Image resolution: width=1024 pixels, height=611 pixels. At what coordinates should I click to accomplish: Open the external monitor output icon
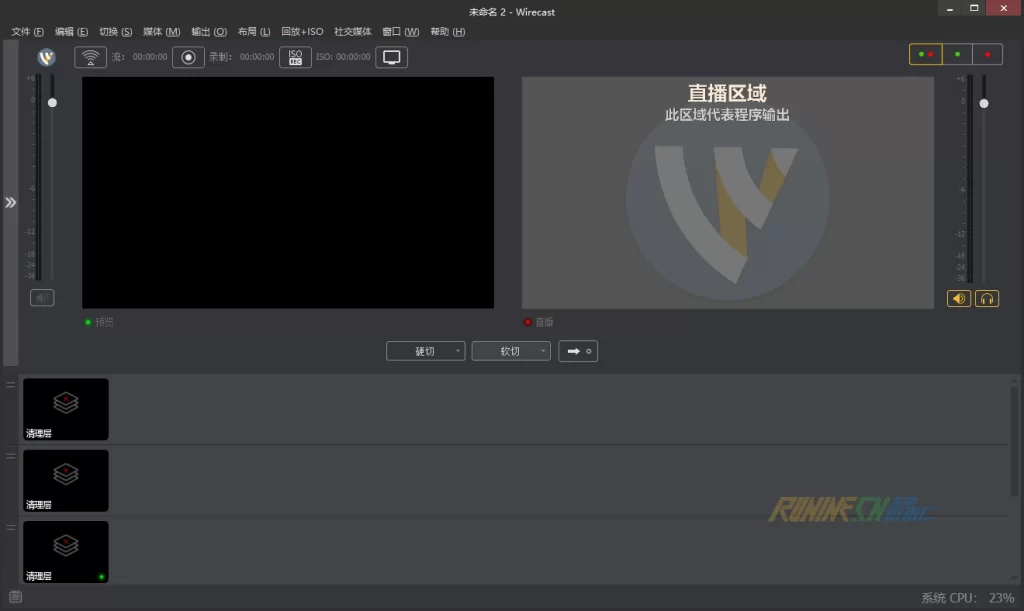(392, 57)
